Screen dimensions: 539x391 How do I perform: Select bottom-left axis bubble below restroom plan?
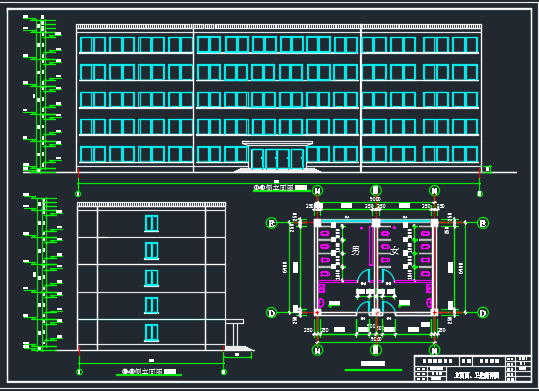317,350
